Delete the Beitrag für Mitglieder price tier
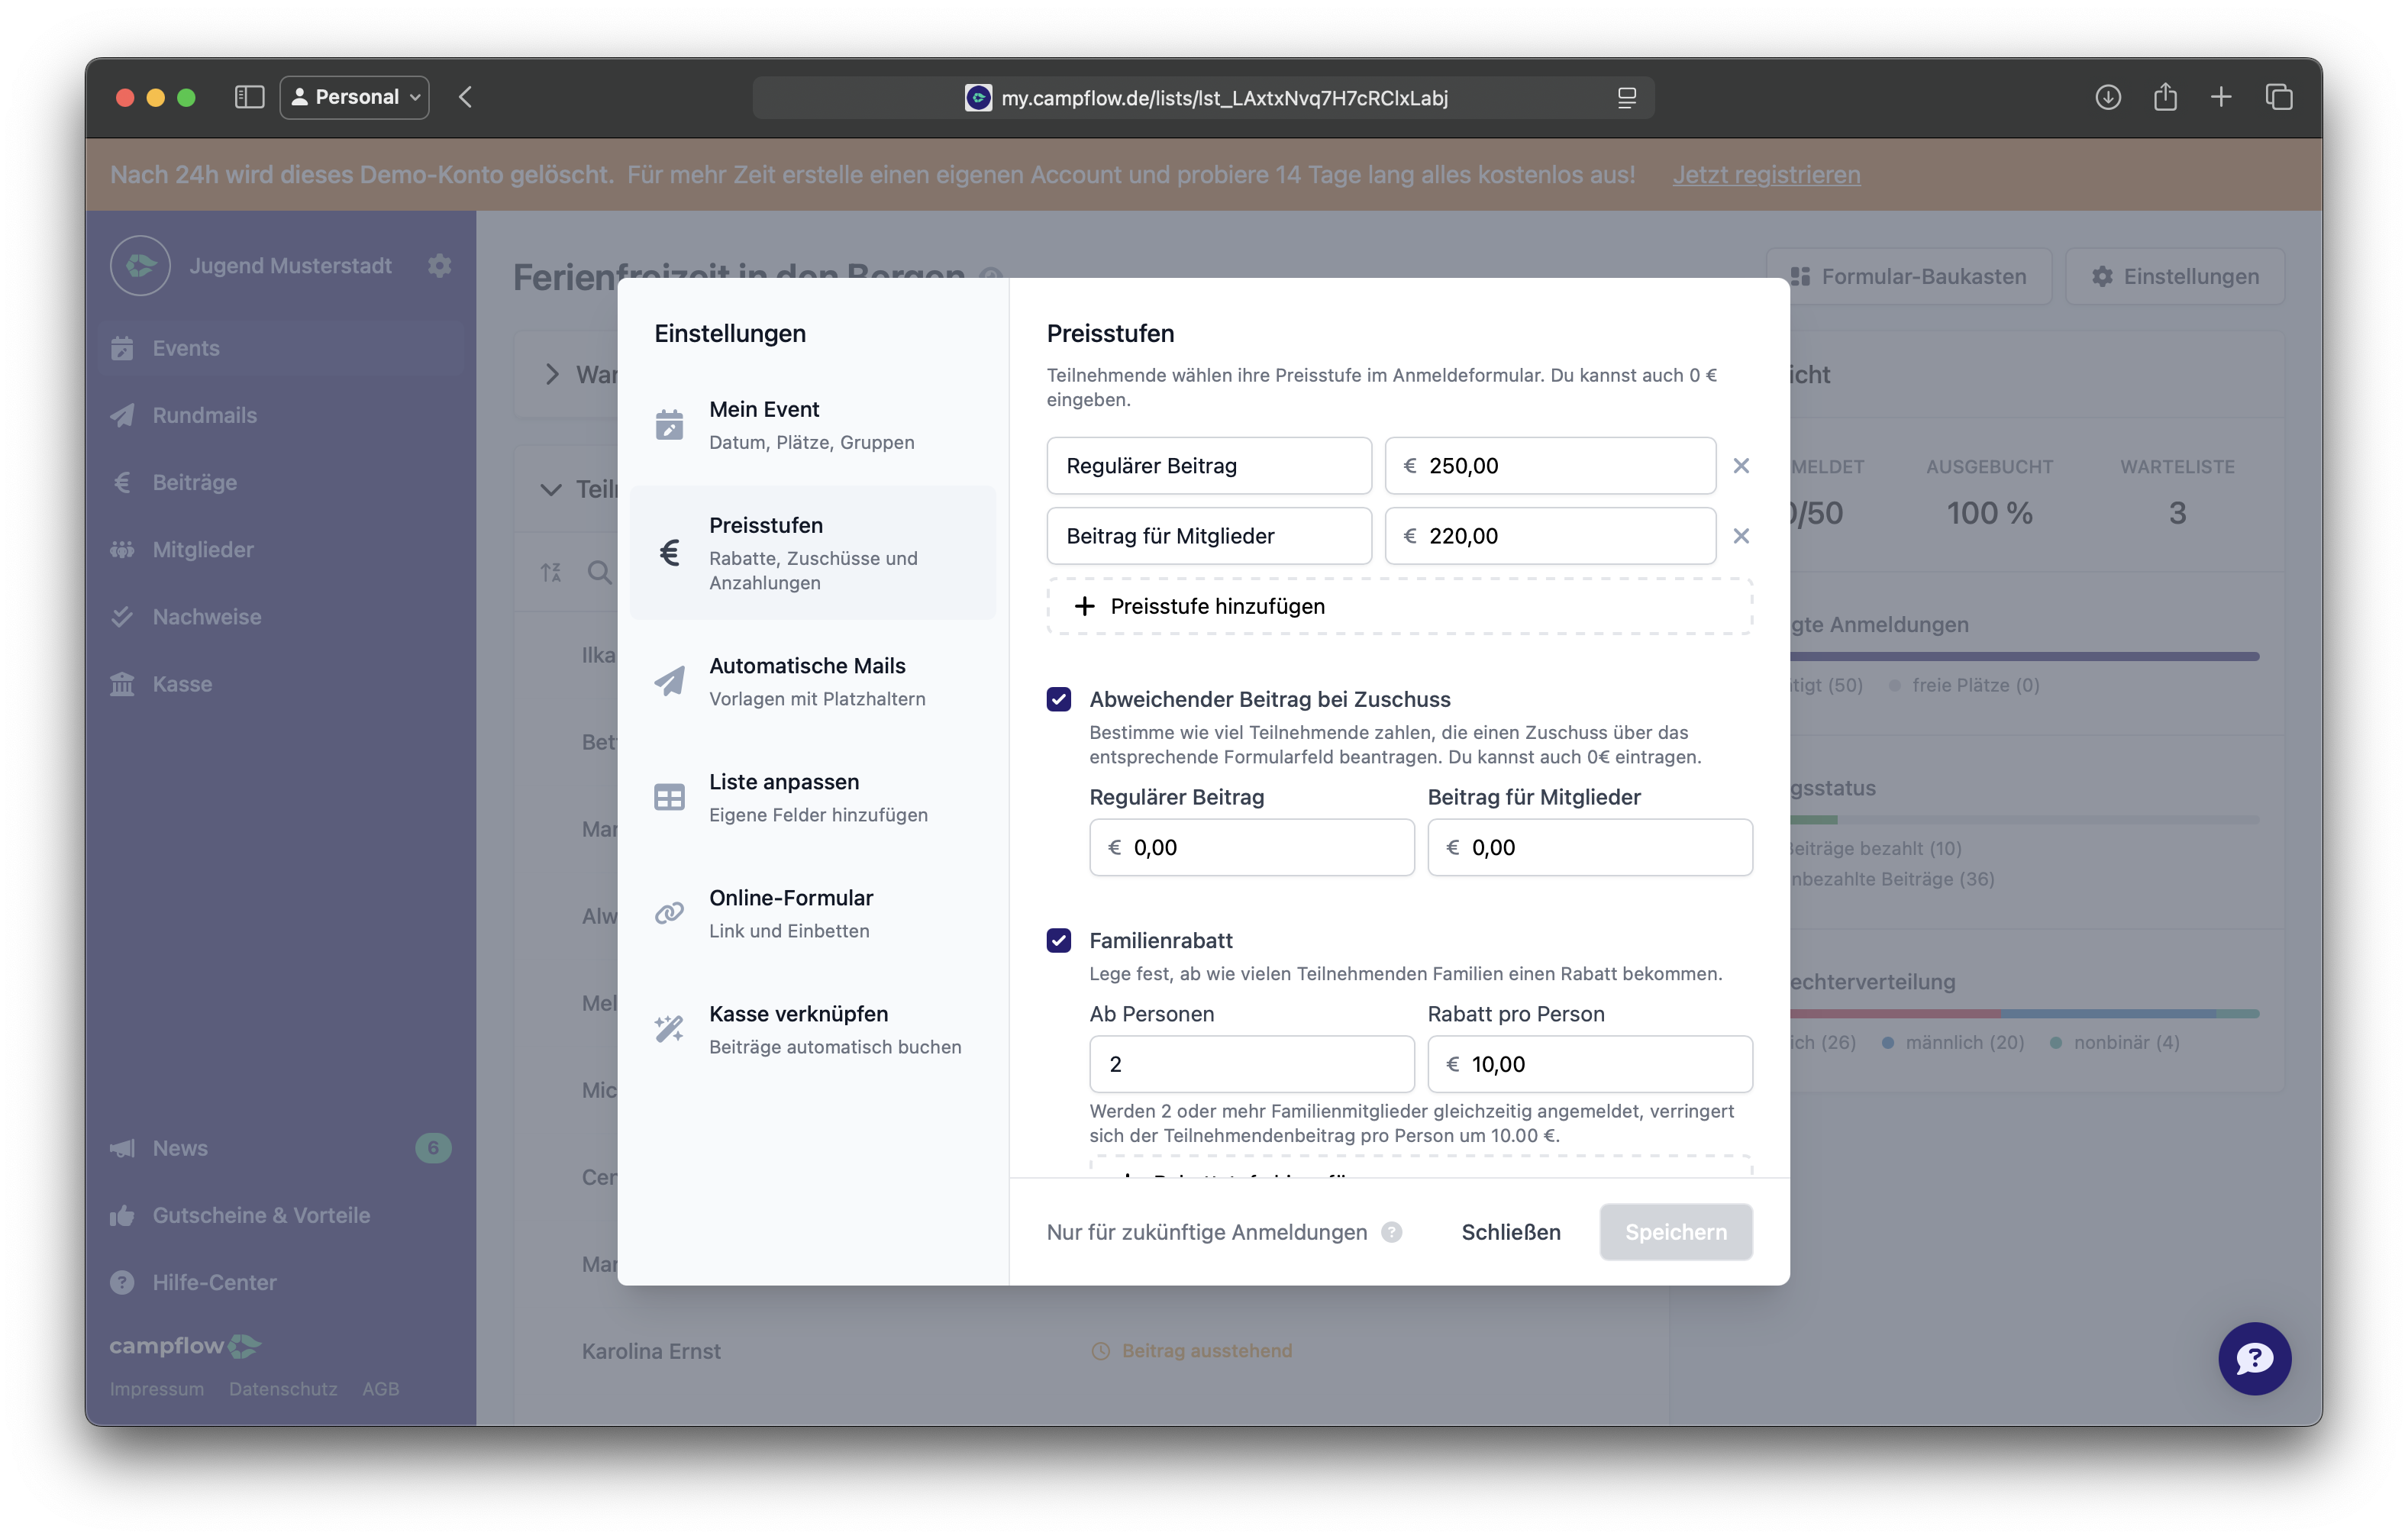 1741,536
